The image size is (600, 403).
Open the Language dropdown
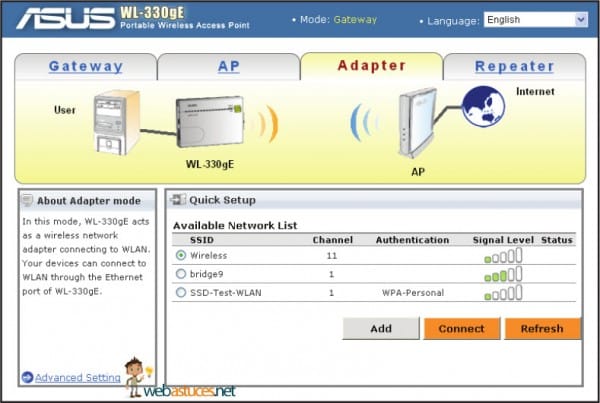click(536, 20)
